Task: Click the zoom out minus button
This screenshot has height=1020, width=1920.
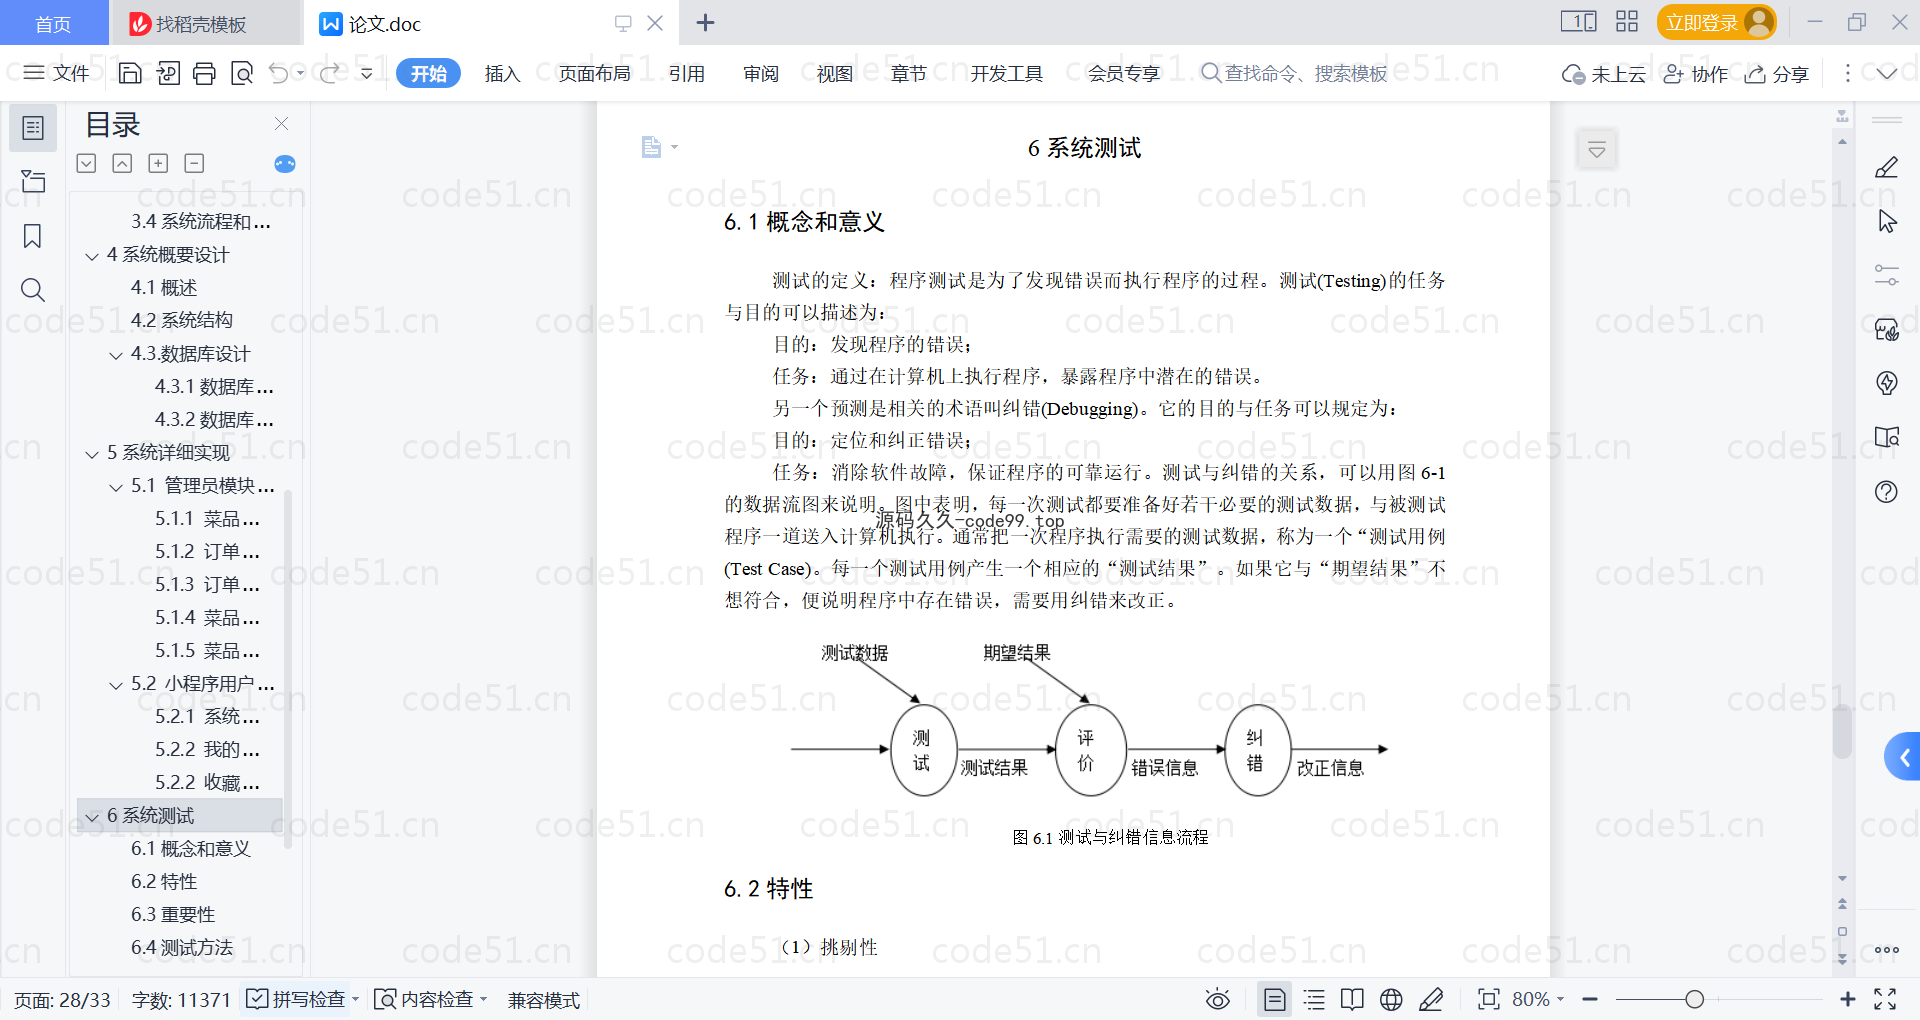Action: tap(1590, 999)
